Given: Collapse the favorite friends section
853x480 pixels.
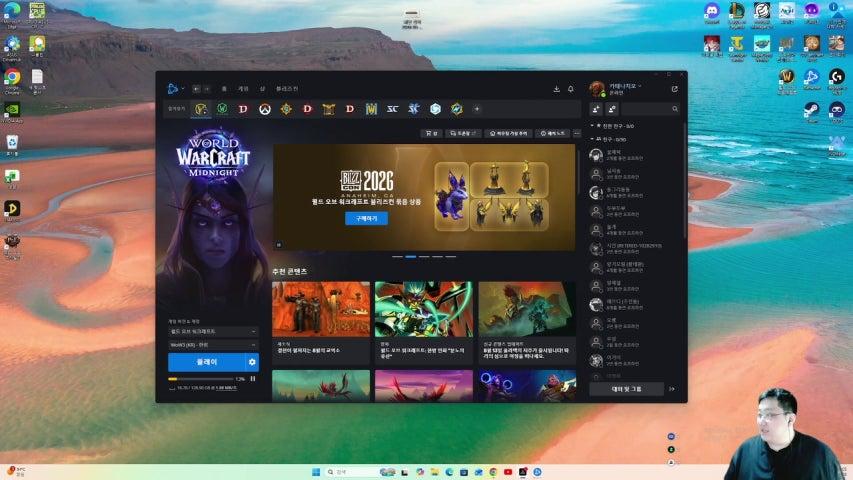Looking at the screenshot, I should (x=592, y=126).
